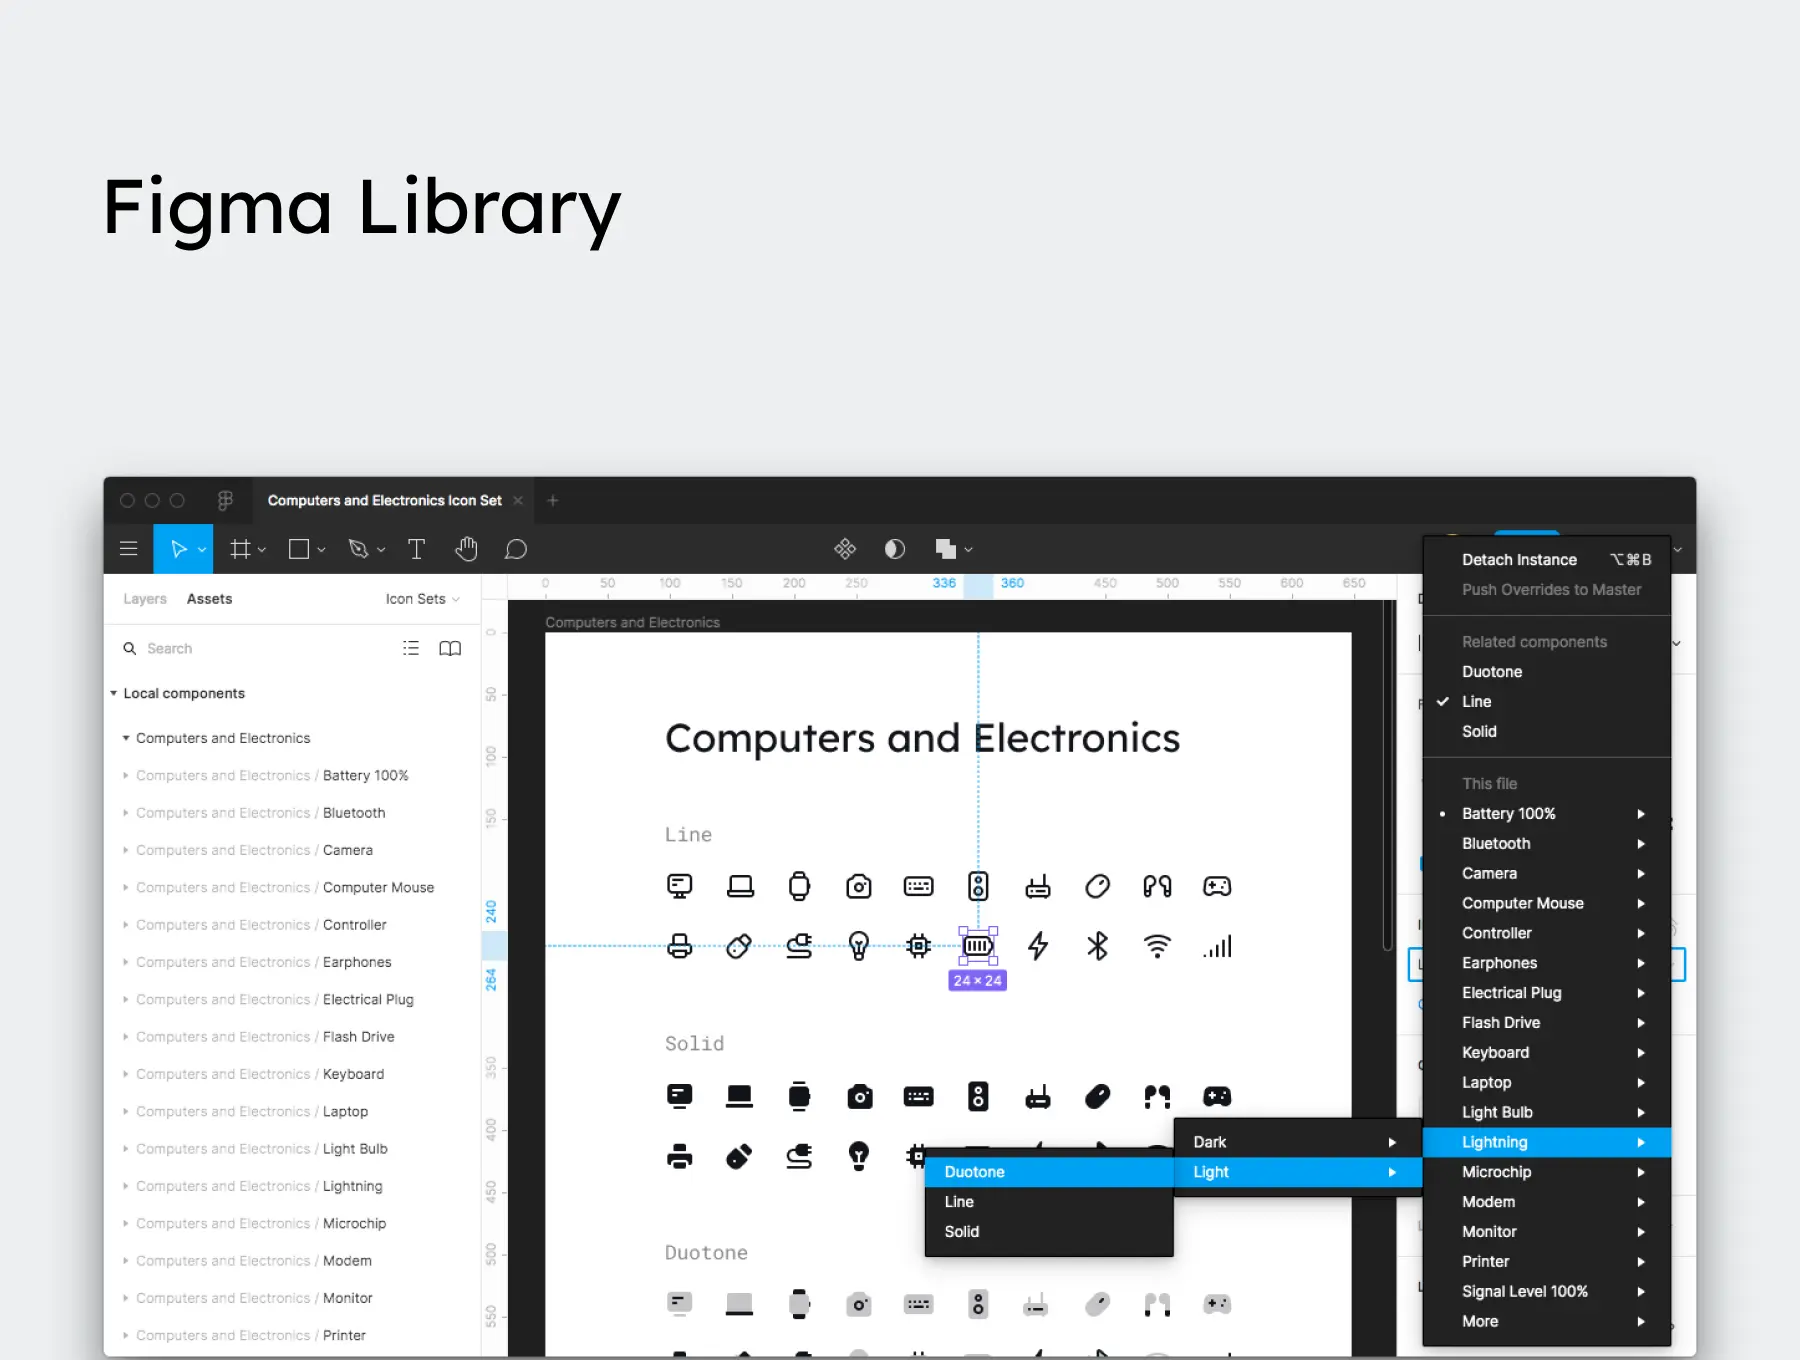
Task: Switch to the Layers tab
Action: (145, 599)
